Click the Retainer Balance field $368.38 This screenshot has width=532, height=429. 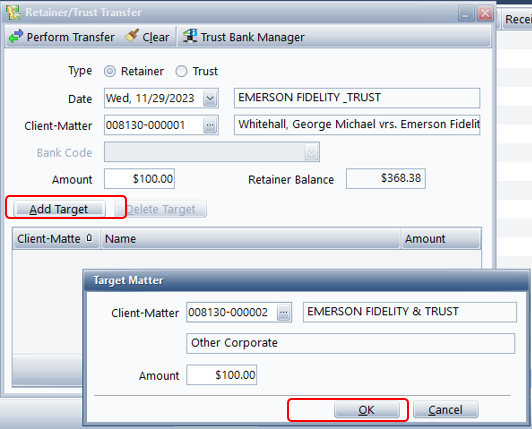[386, 179]
